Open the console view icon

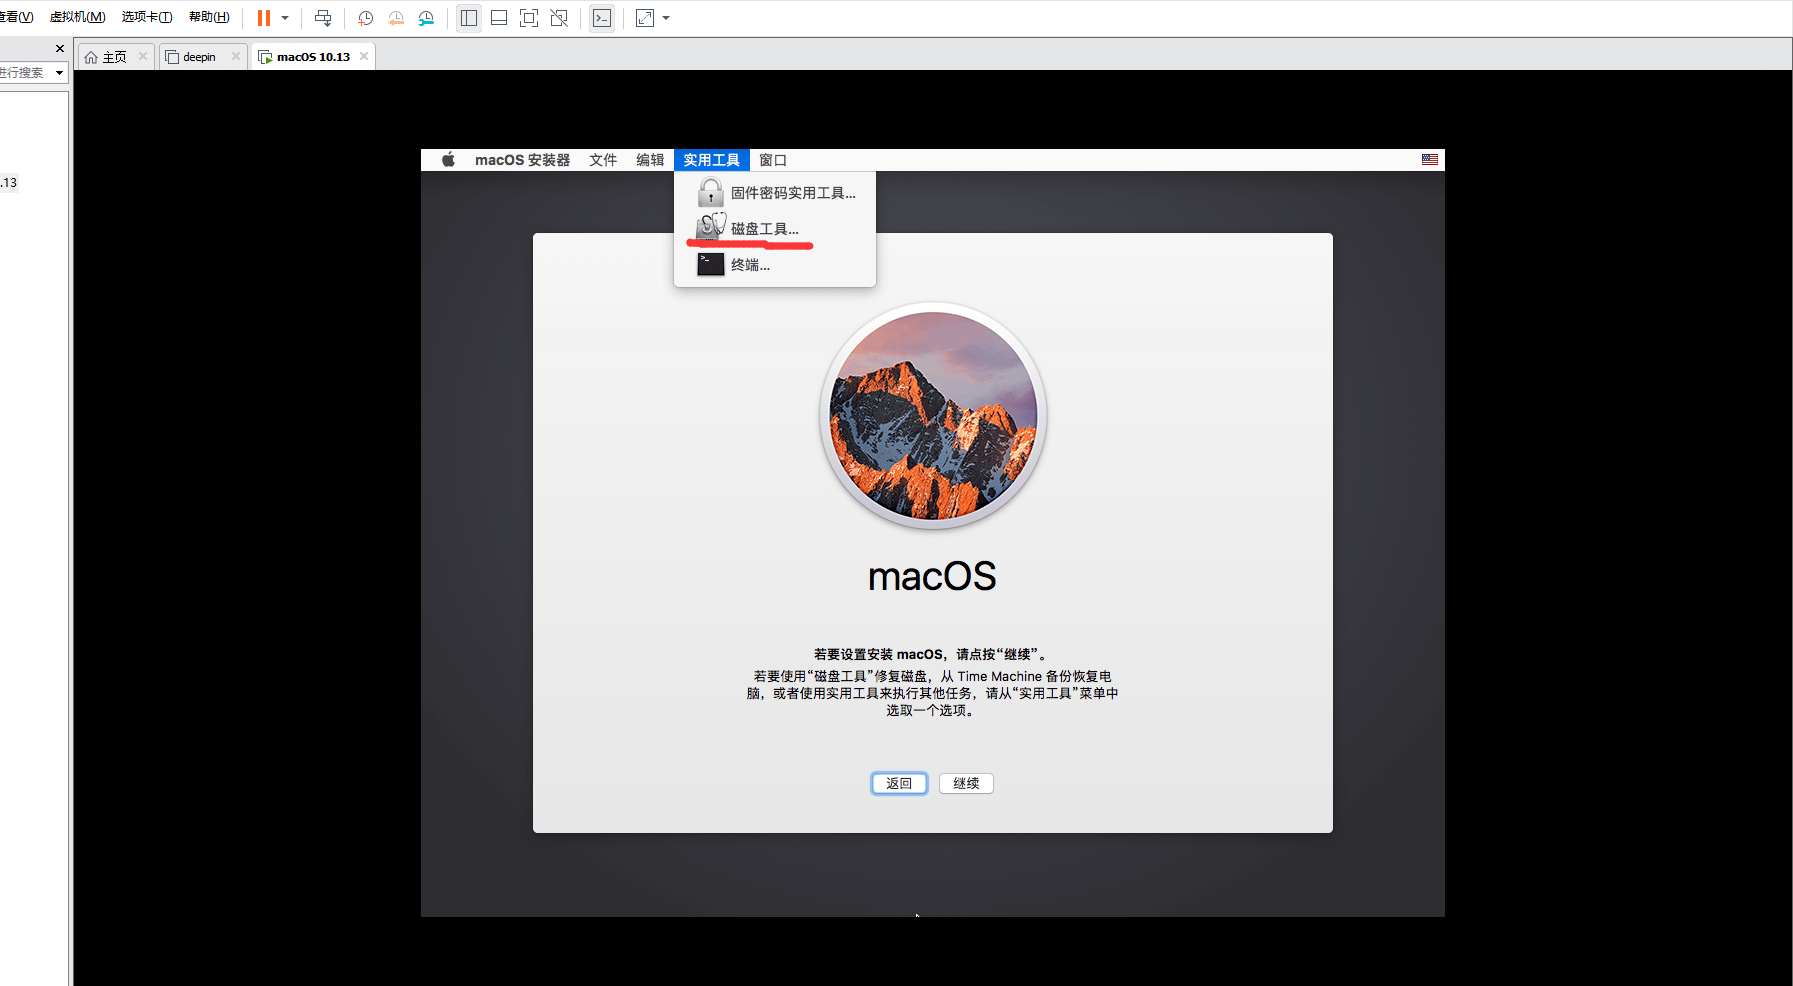(602, 18)
